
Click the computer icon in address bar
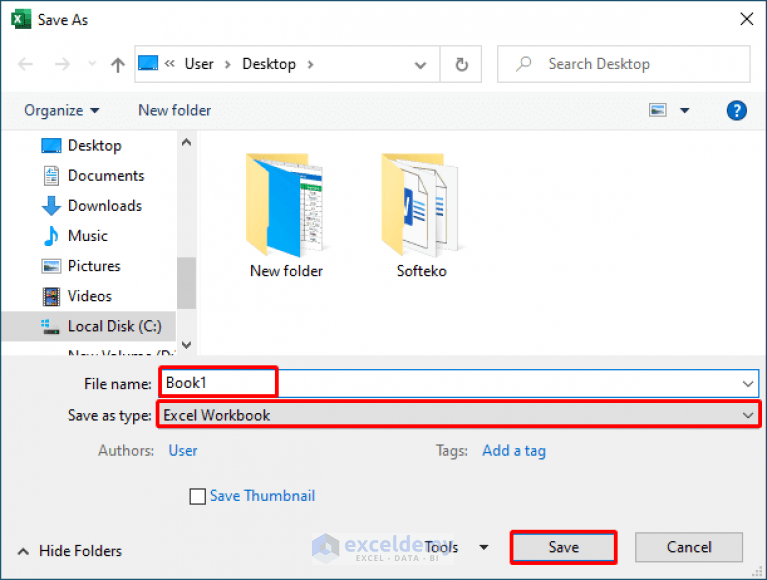148,64
